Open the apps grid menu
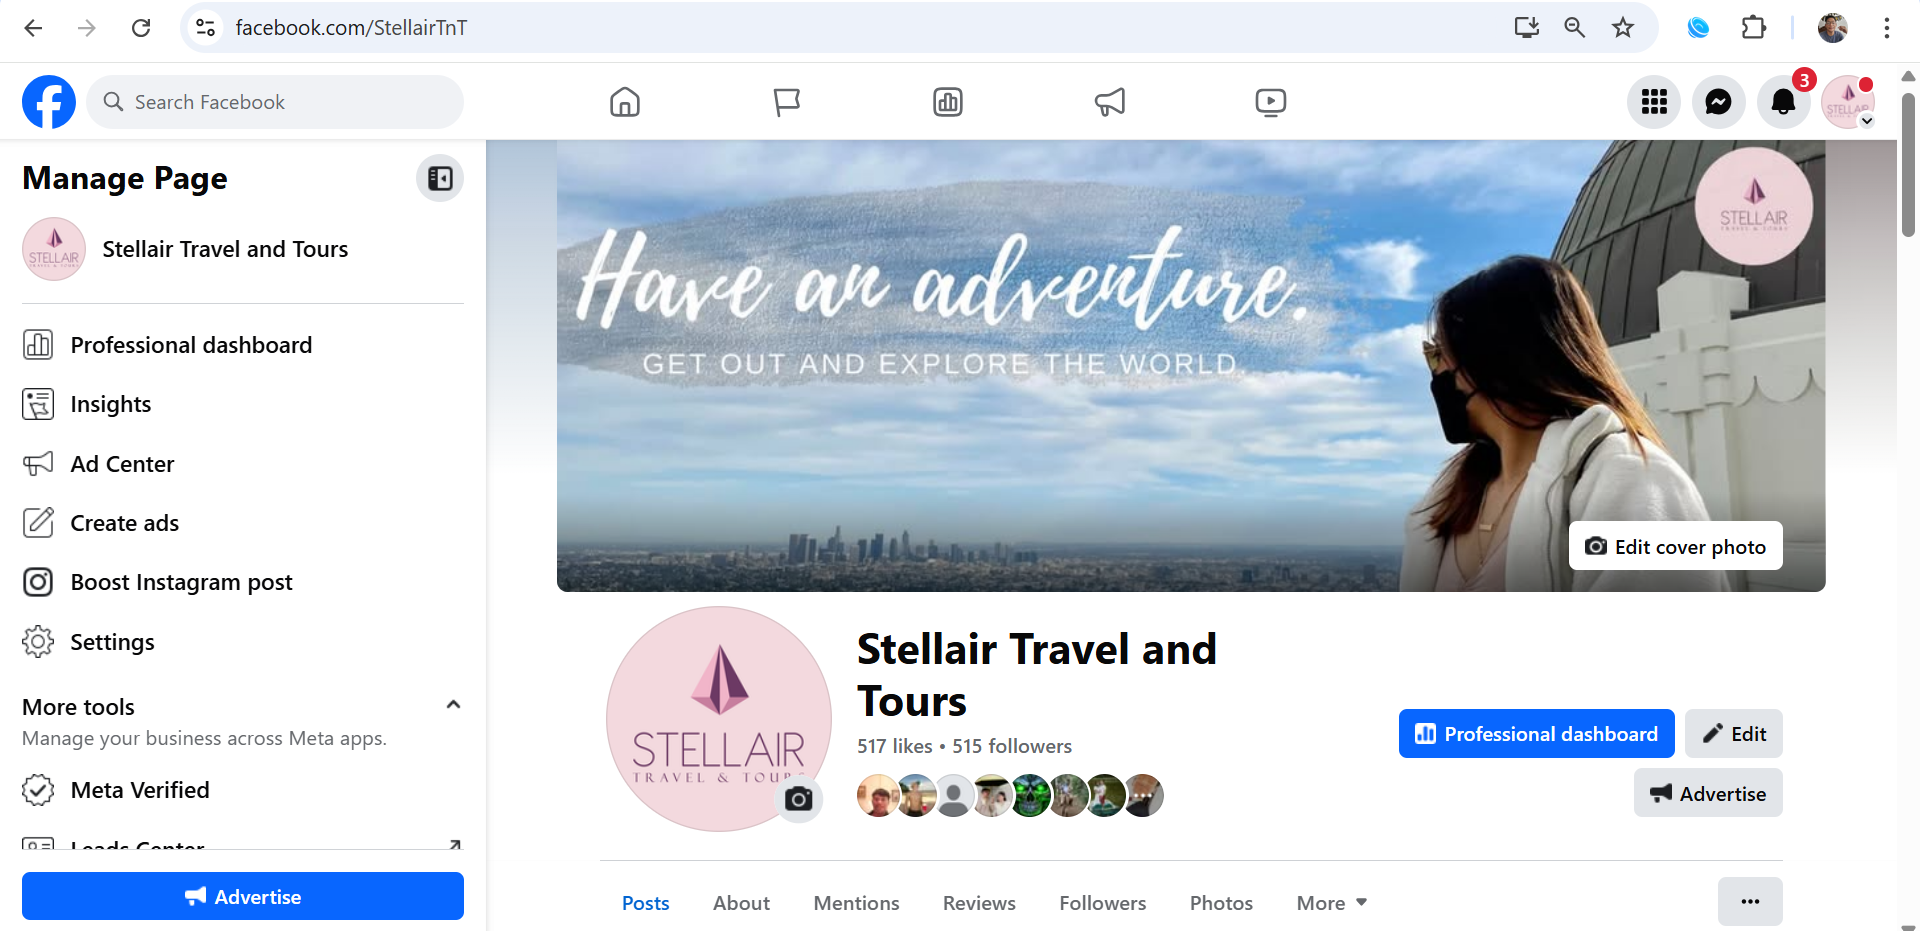Viewport: 1920px width, 931px height. click(x=1654, y=102)
